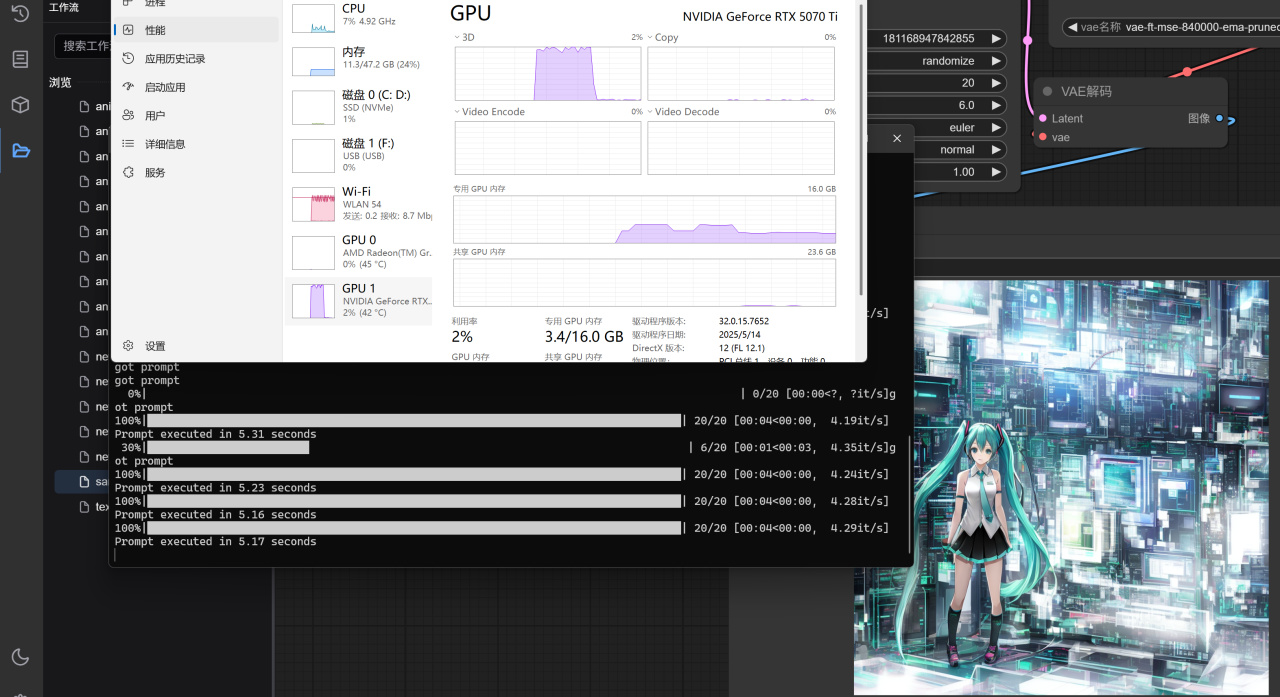Click the 性能 pulse icon

[128, 30]
